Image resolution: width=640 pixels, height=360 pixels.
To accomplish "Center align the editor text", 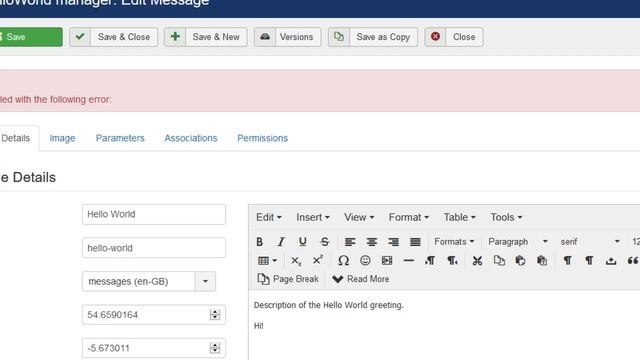I will tap(371, 242).
